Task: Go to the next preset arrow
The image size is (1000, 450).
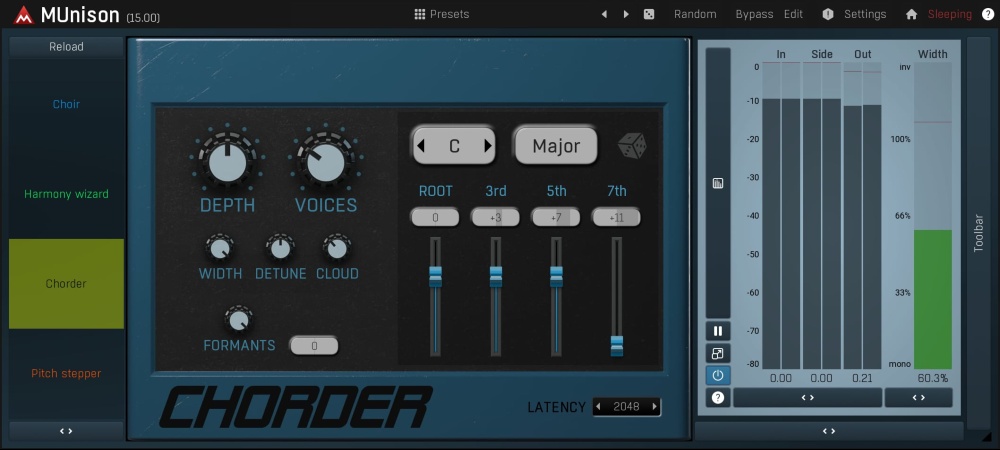Action: click(626, 14)
